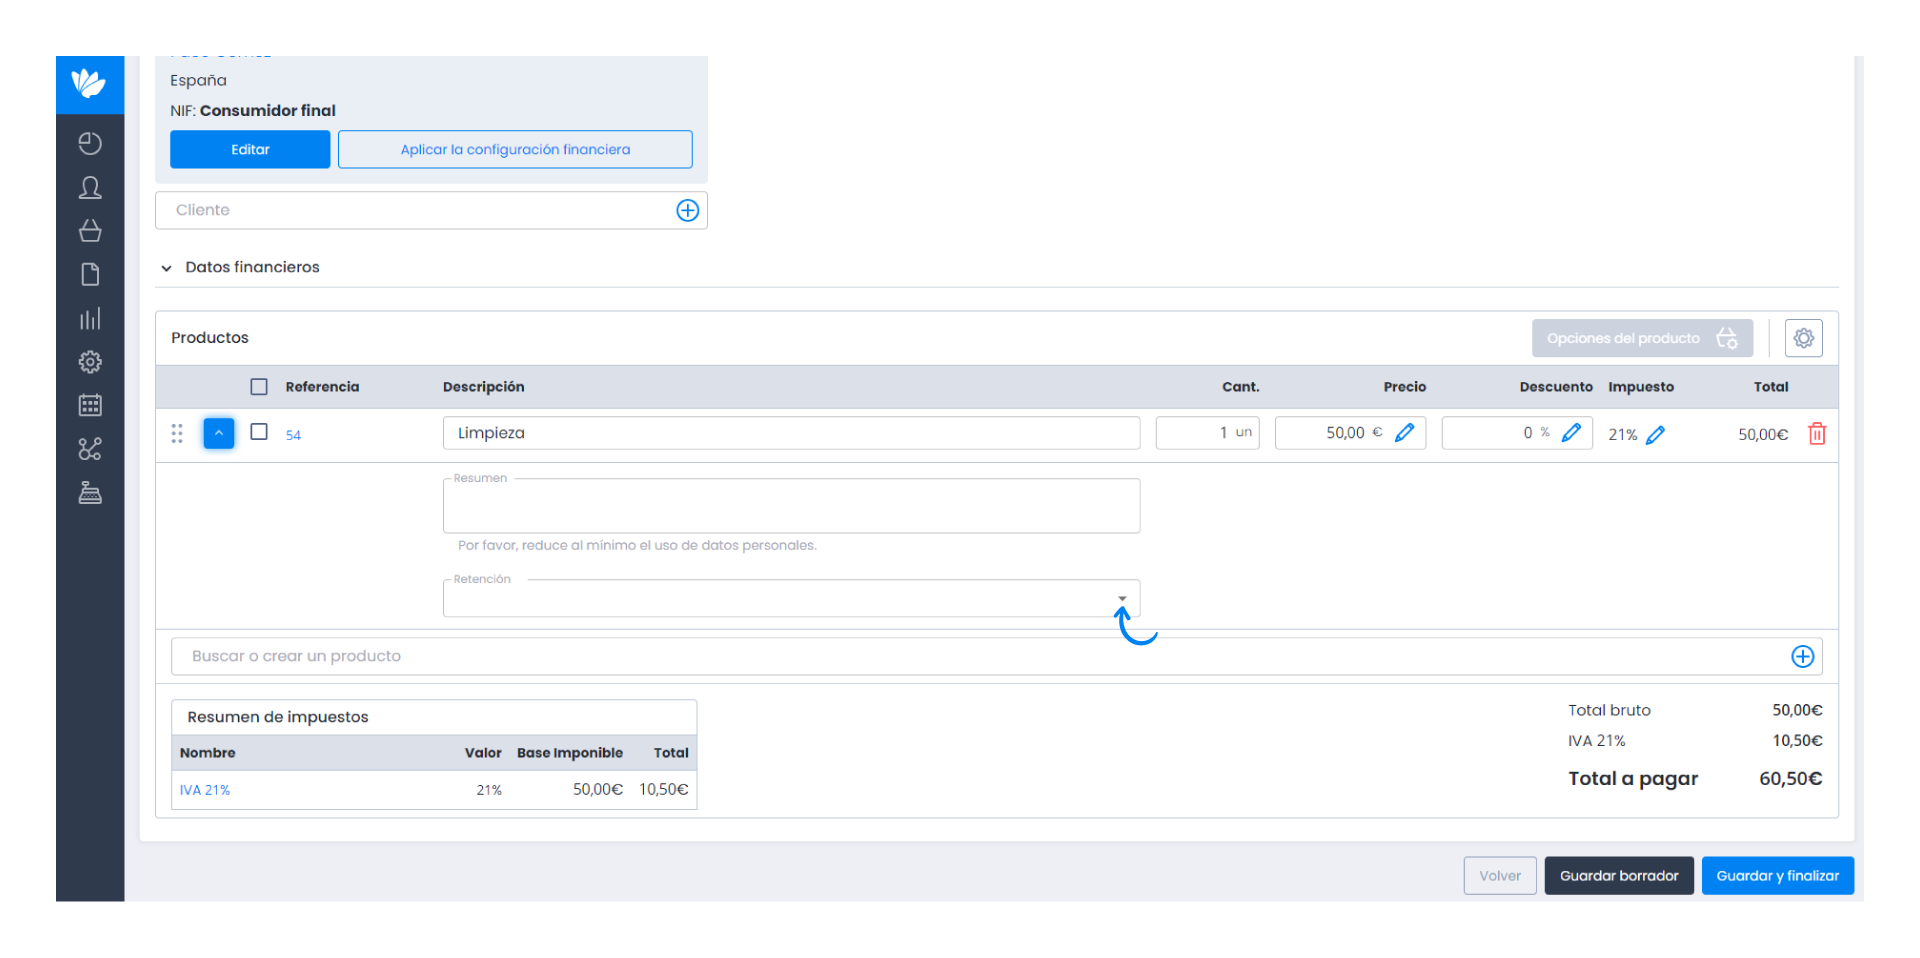This screenshot has width=1920, height=958.
Task: Open the integrations nodes icon in sidebar
Action: pyautogui.click(x=90, y=449)
